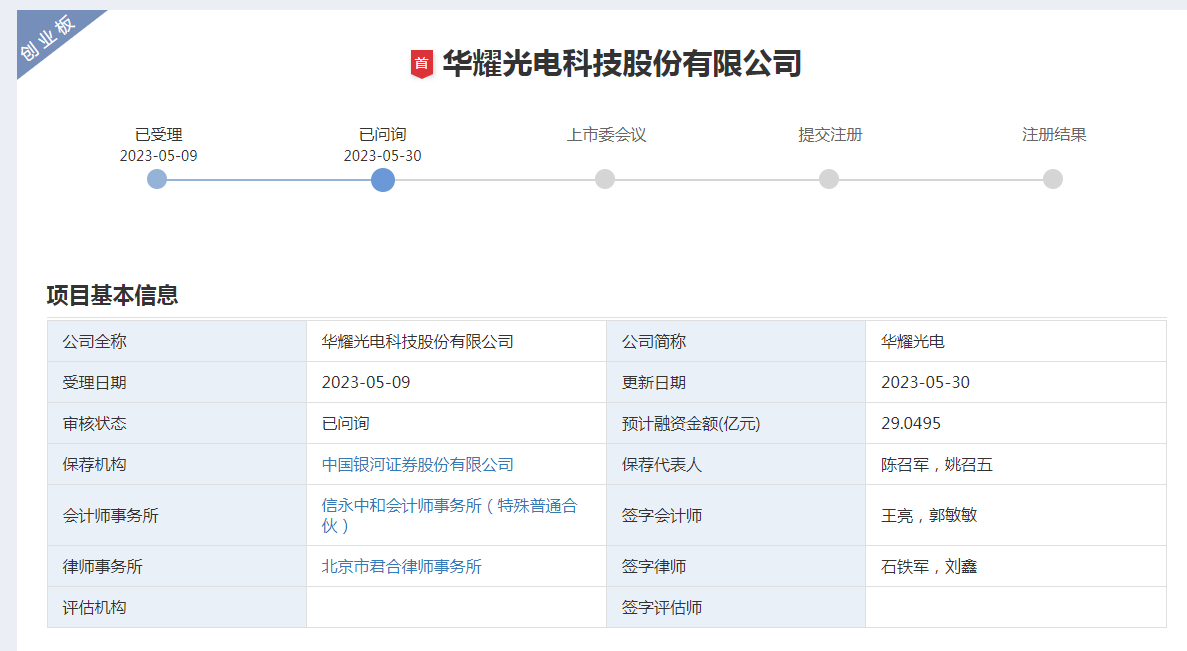Click the 审核状态 value 已问询

[346, 423]
